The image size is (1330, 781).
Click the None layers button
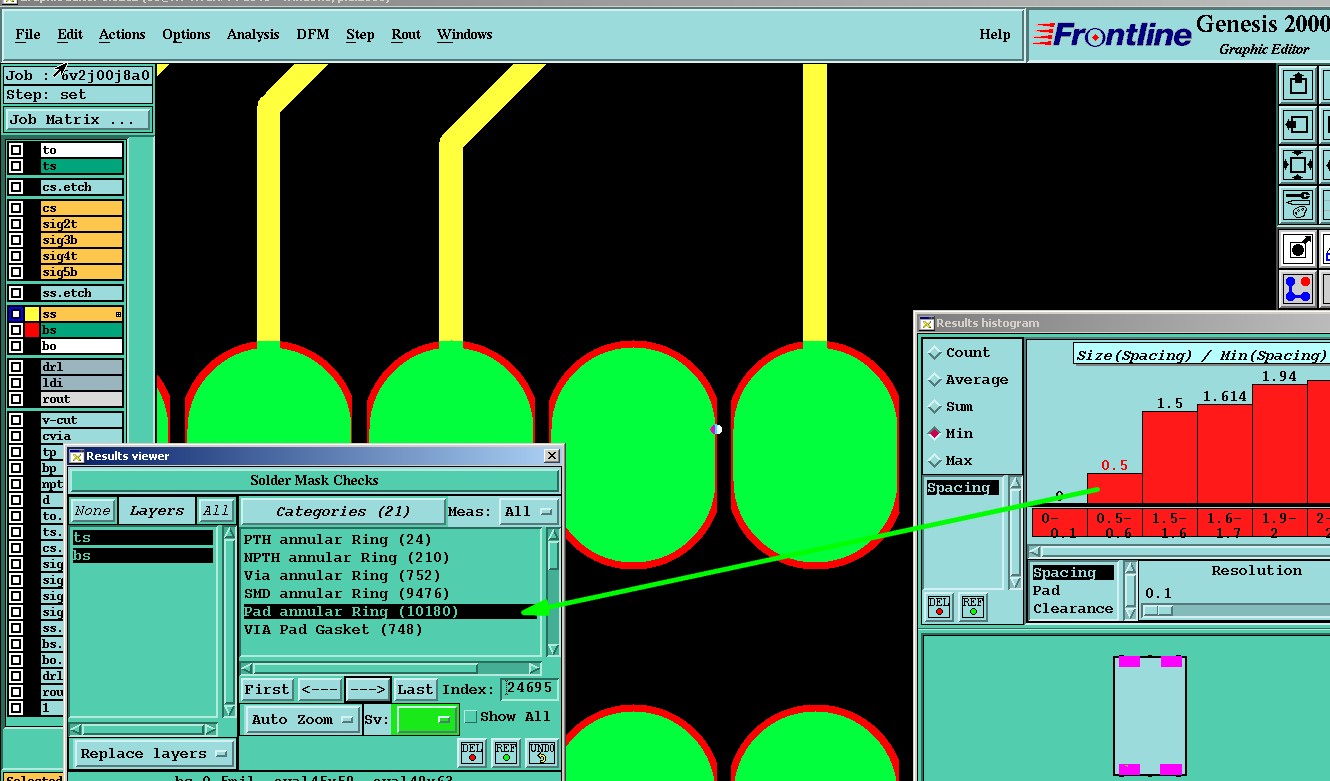click(93, 511)
